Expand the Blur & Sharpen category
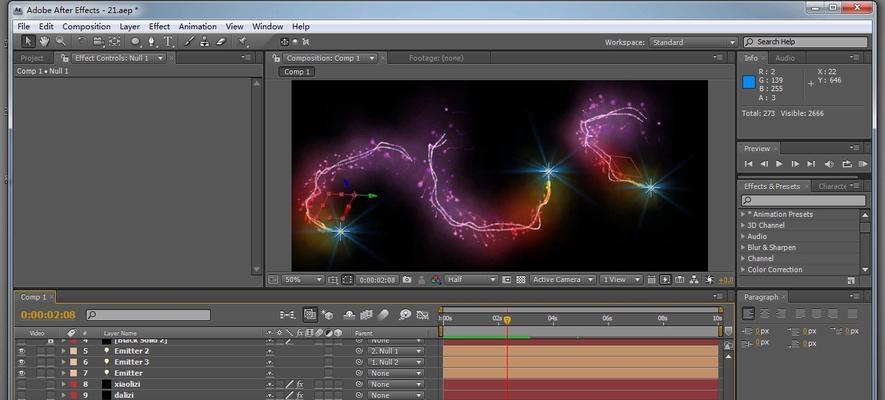 pyautogui.click(x=743, y=248)
